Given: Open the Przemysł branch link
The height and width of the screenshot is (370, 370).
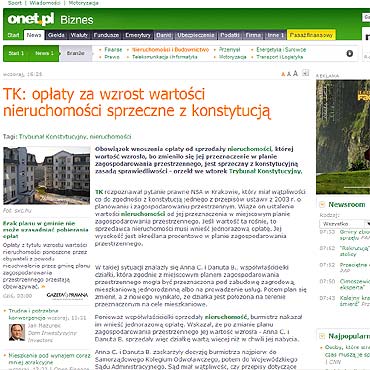Looking at the screenshot, I should tap(229, 50).
